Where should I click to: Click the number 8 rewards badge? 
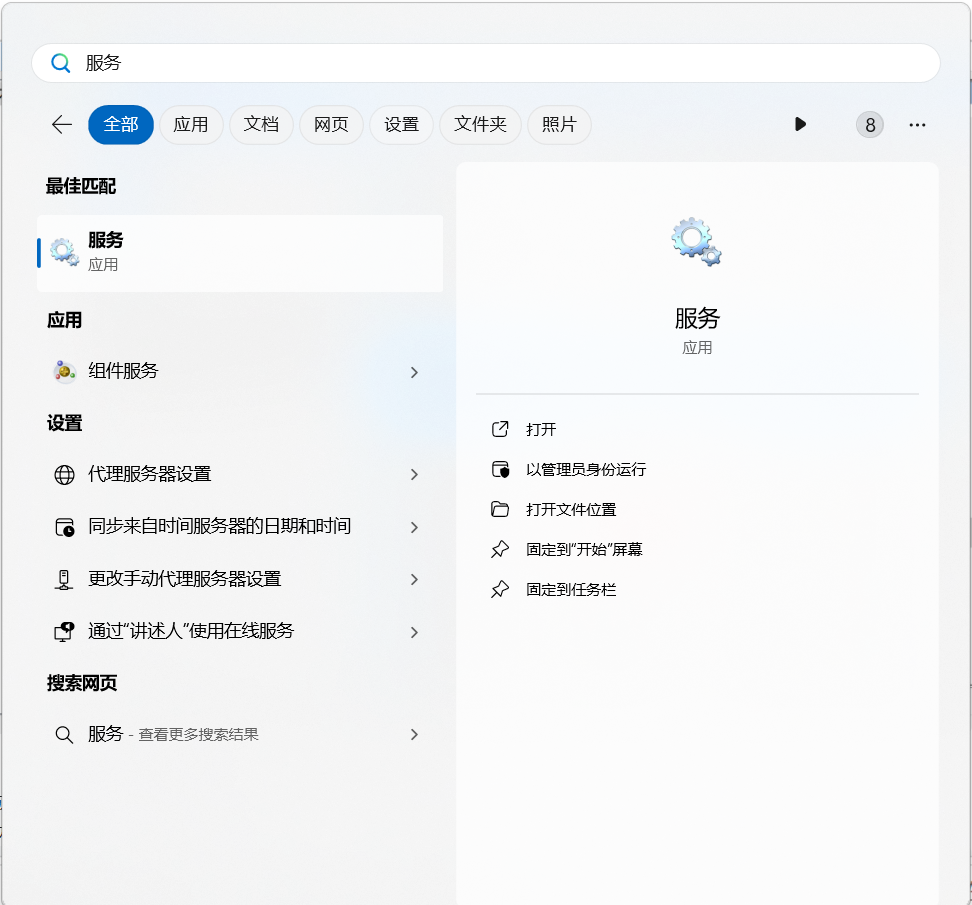tap(870, 125)
